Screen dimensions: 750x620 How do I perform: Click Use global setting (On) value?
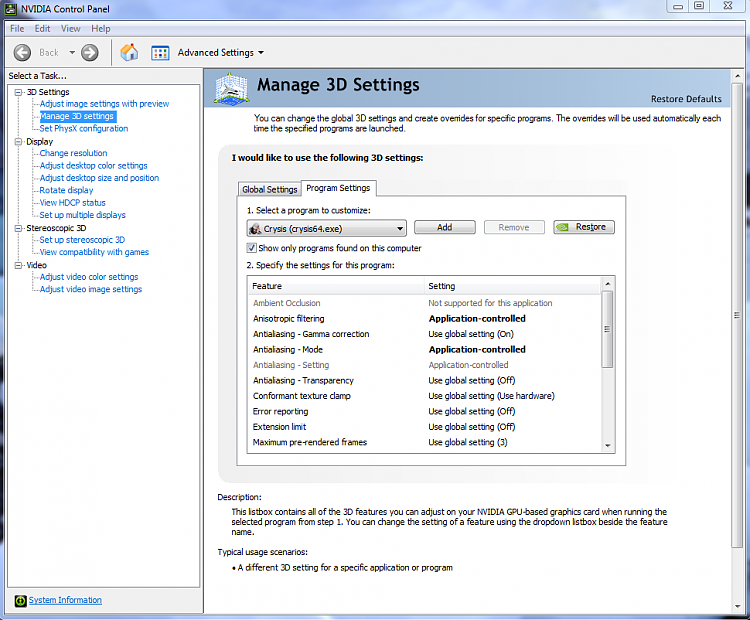[471, 334]
